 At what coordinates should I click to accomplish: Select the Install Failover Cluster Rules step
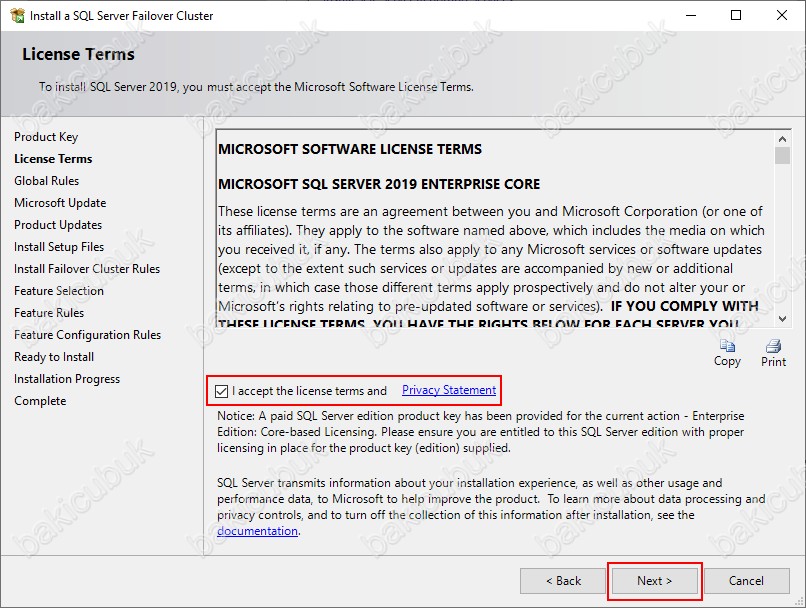pyautogui.click(x=87, y=269)
